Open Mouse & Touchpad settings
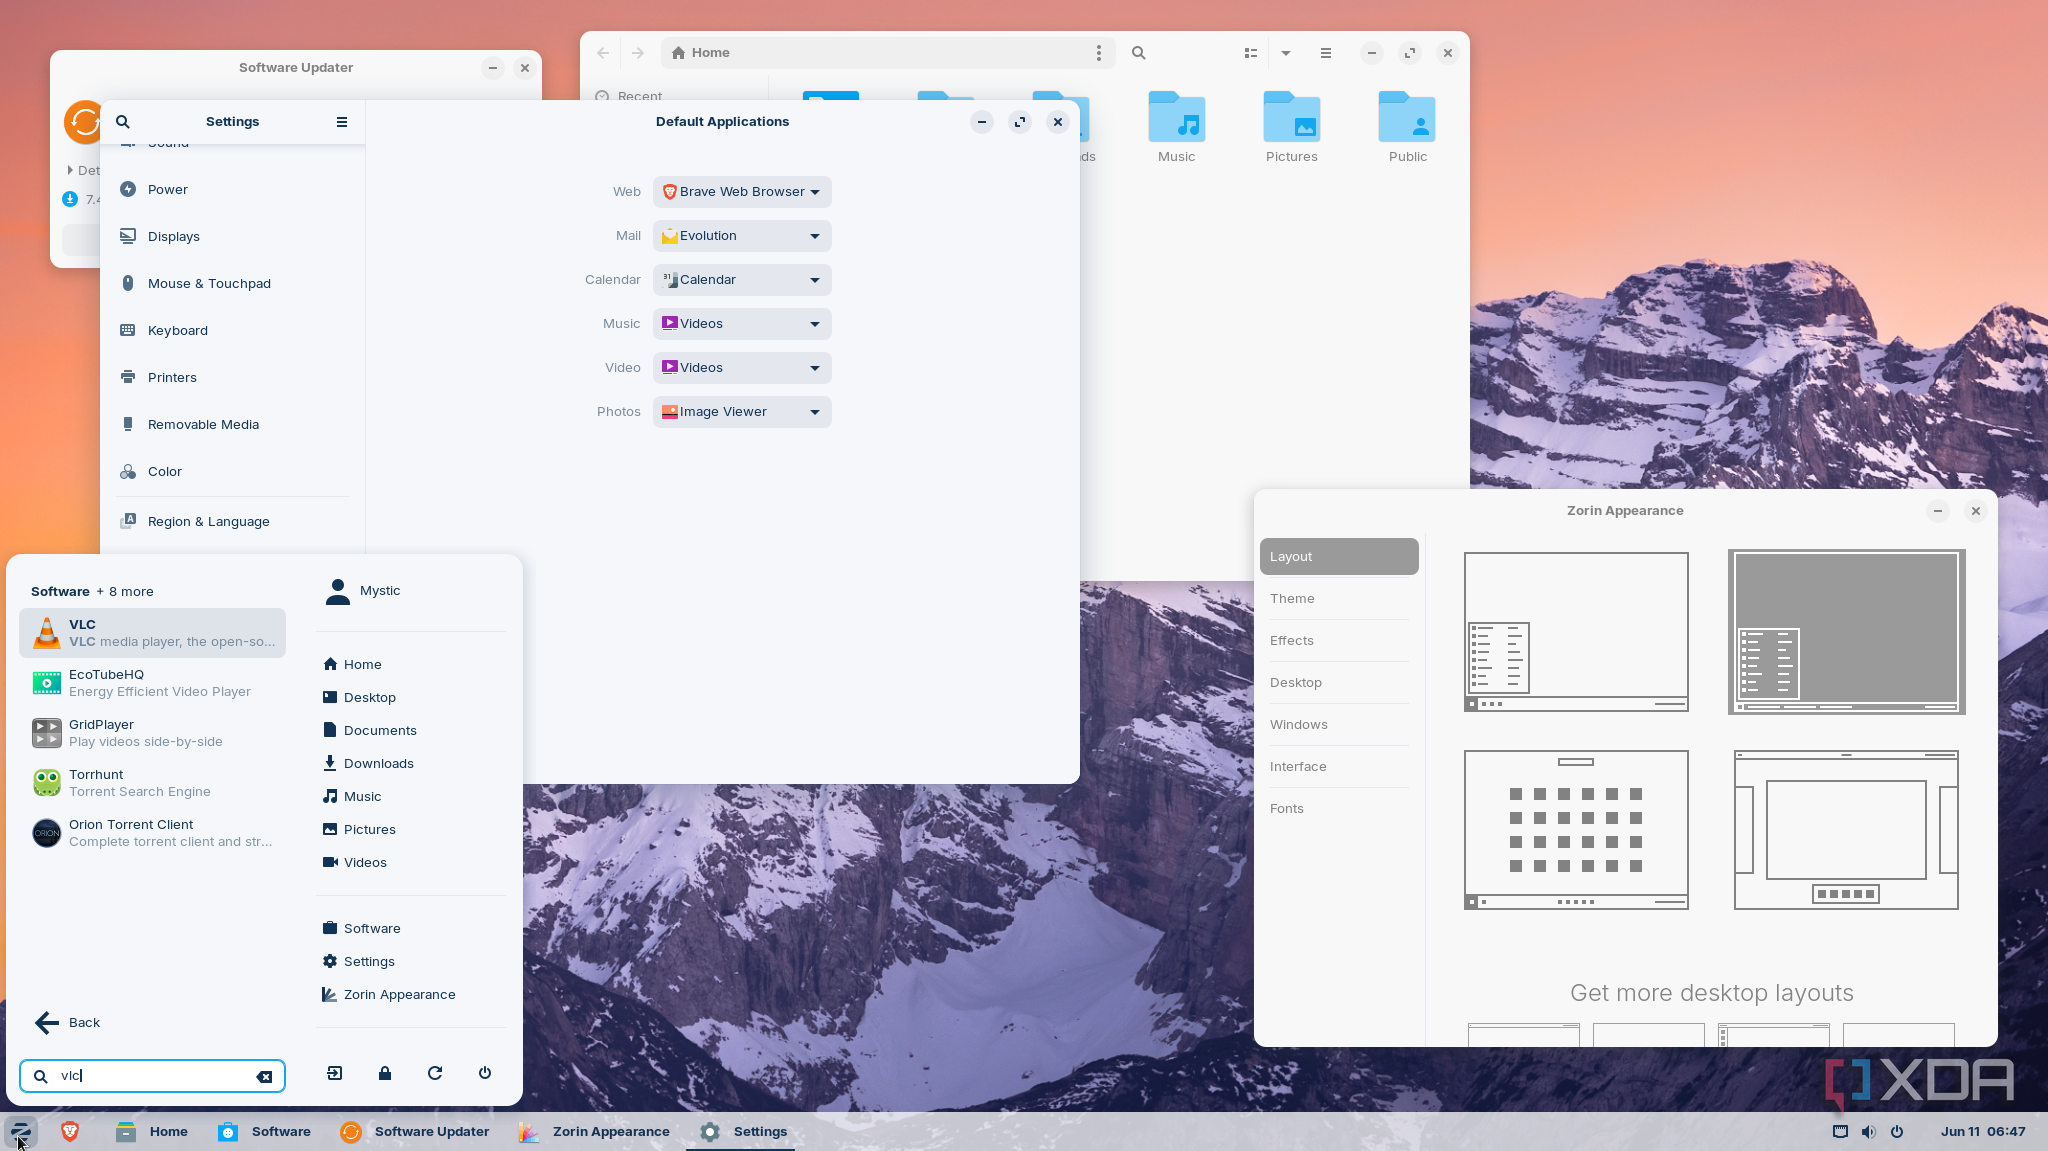This screenshot has width=2048, height=1151. 232,284
